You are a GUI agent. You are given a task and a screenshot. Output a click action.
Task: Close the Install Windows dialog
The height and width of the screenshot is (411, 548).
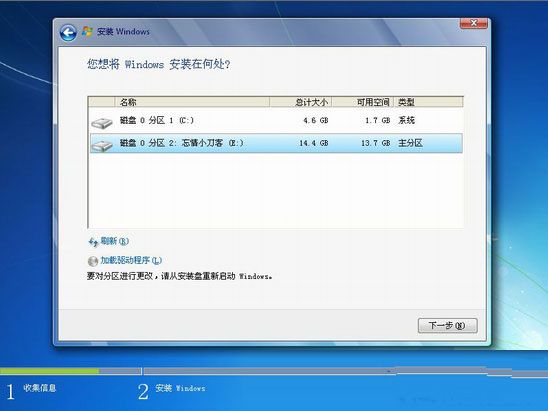point(474,23)
